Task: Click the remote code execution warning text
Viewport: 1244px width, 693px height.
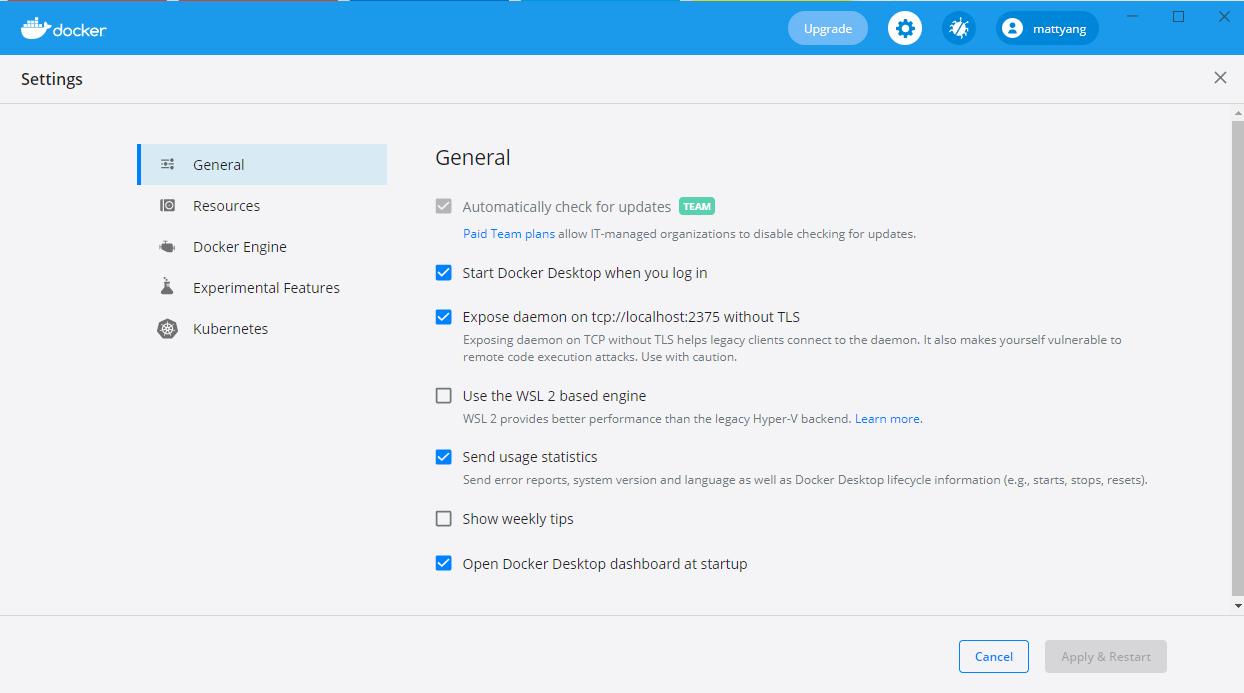Action: pyautogui.click(x=792, y=348)
